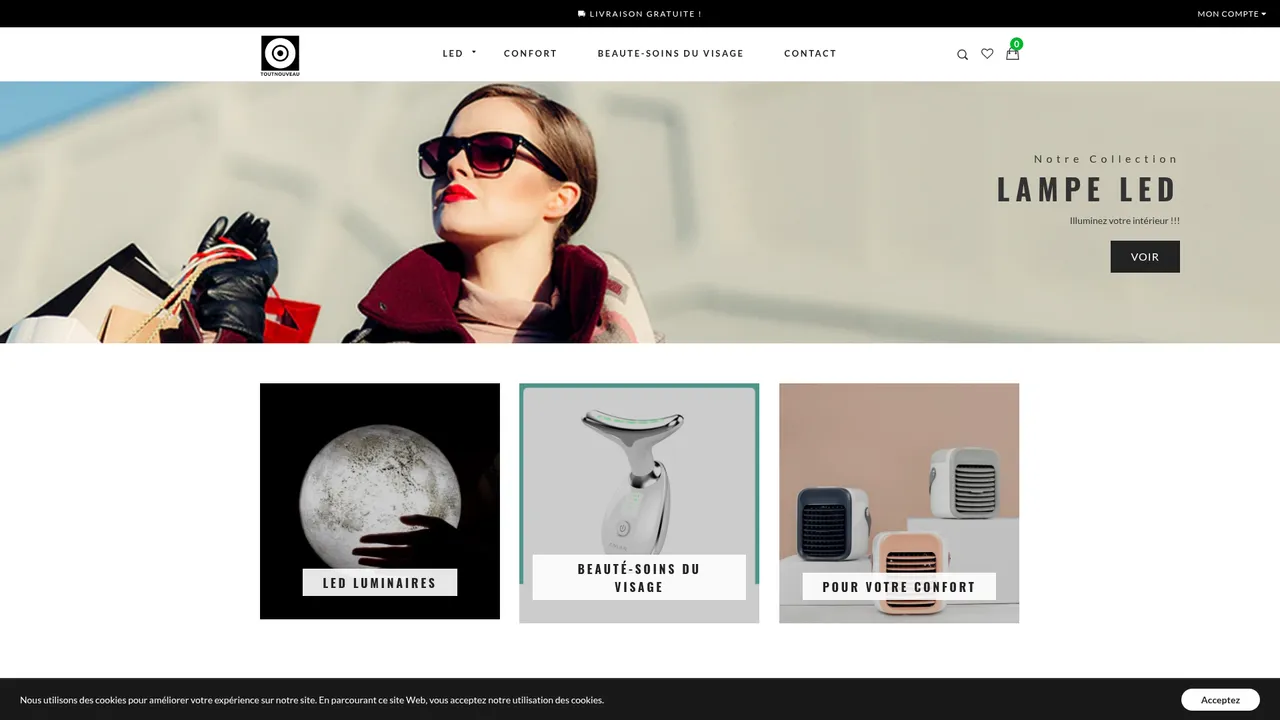Open the BEAUTÉ-SOINS DU VISAGE category label
The height and width of the screenshot is (720, 1280).
tap(639, 578)
